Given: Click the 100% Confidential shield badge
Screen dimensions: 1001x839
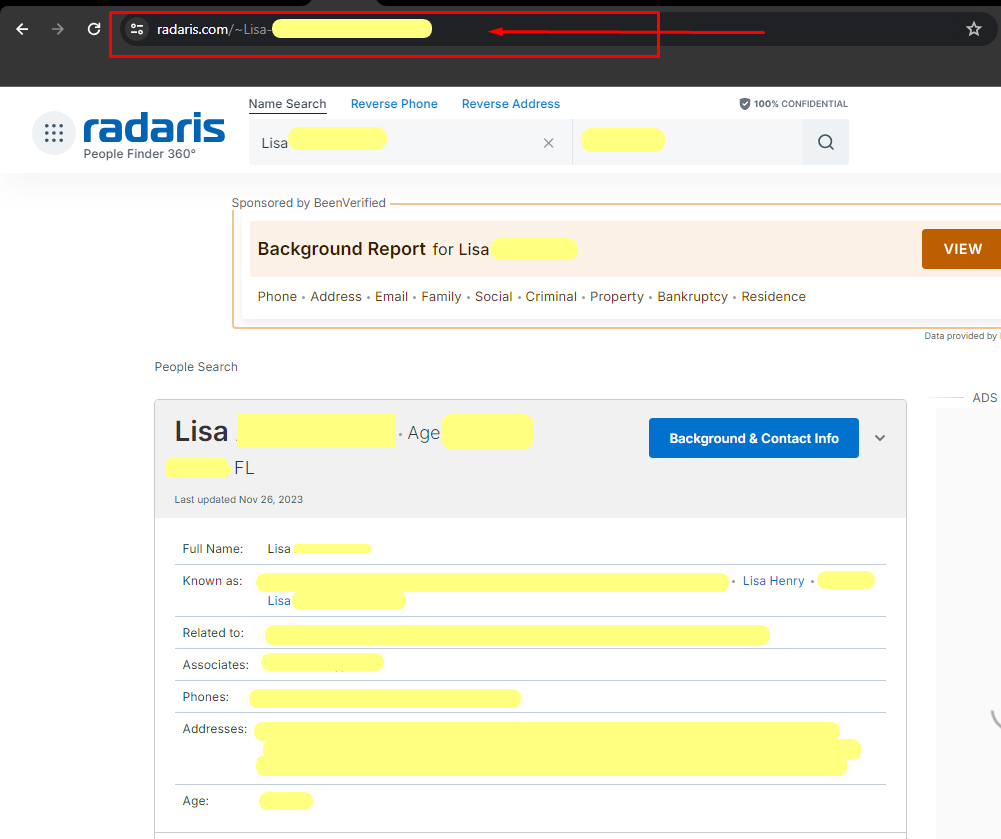Looking at the screenshot, I should [x=794, y=104].
